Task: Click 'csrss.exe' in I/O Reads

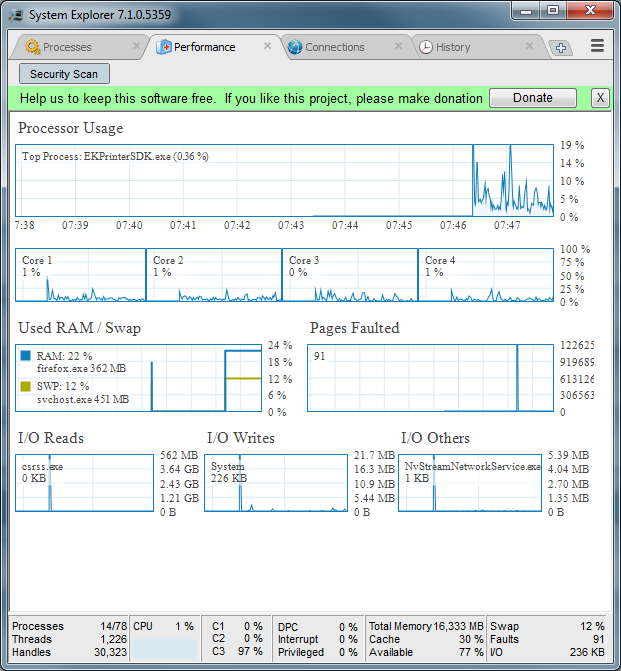Action: 42,467
